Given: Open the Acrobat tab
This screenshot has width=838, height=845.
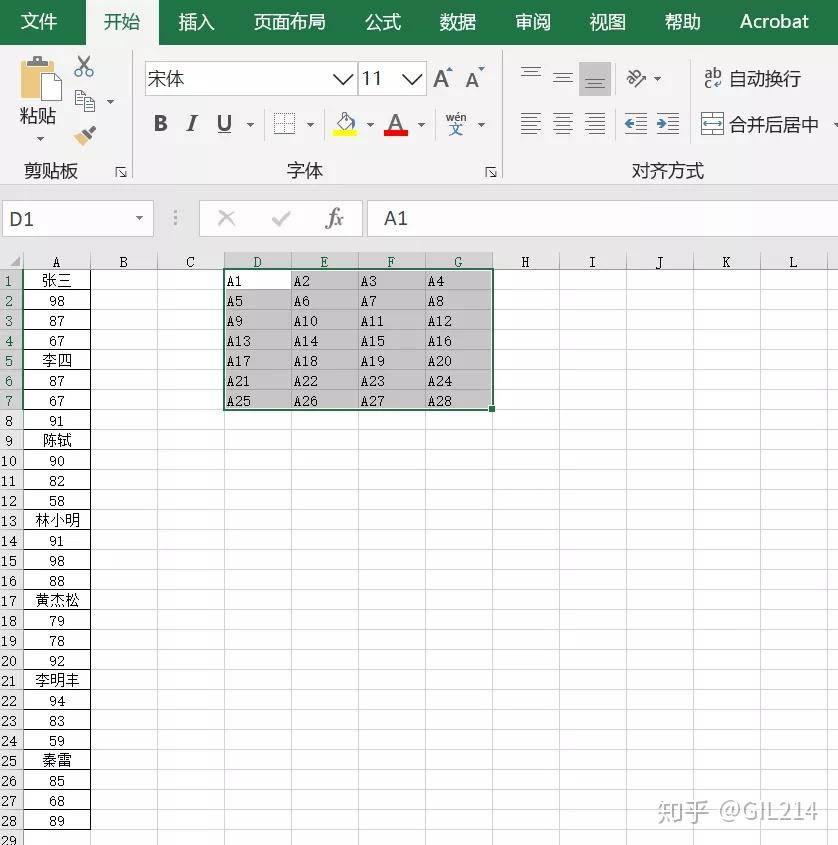Looking at the screenshot, I should (x=774, y=22).
